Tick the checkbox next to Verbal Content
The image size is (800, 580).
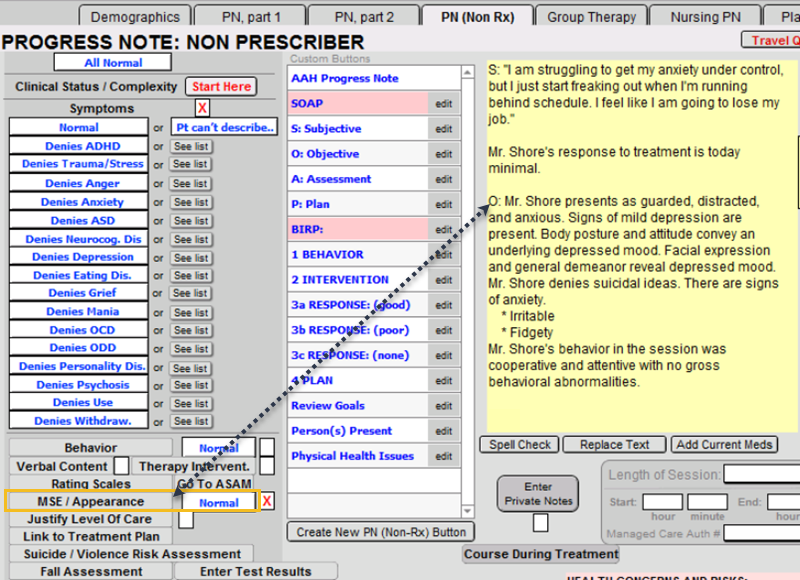tap(121, 466)
